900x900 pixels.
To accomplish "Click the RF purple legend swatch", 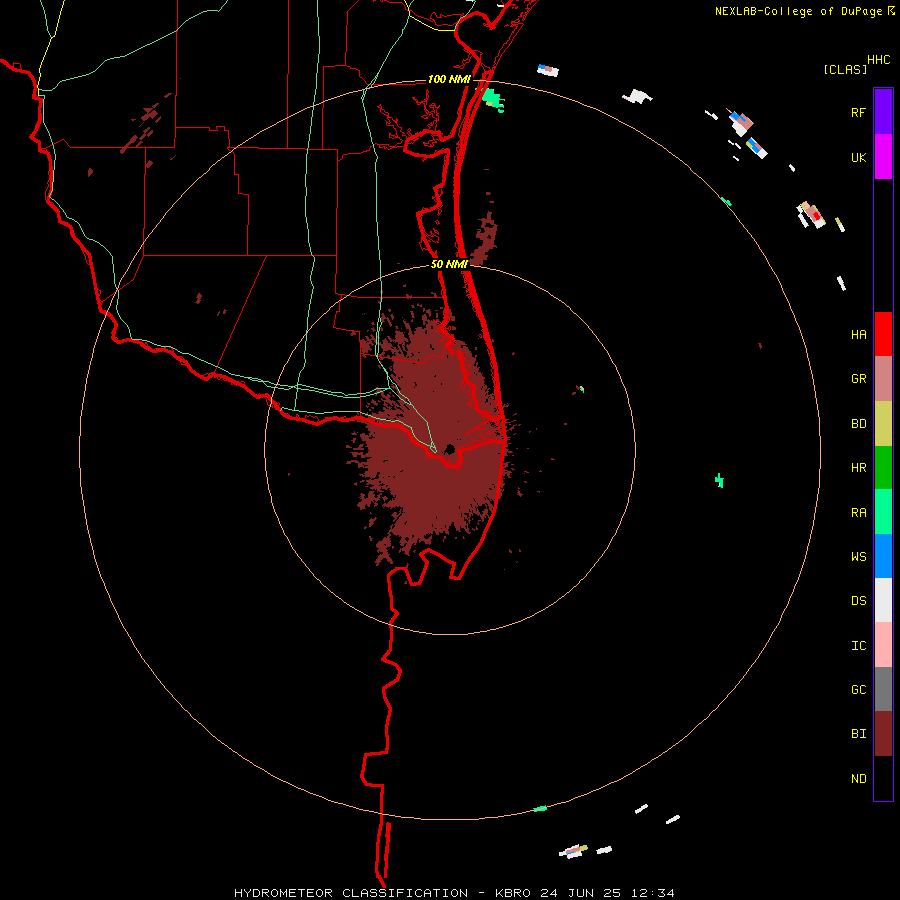I will 883,112.
